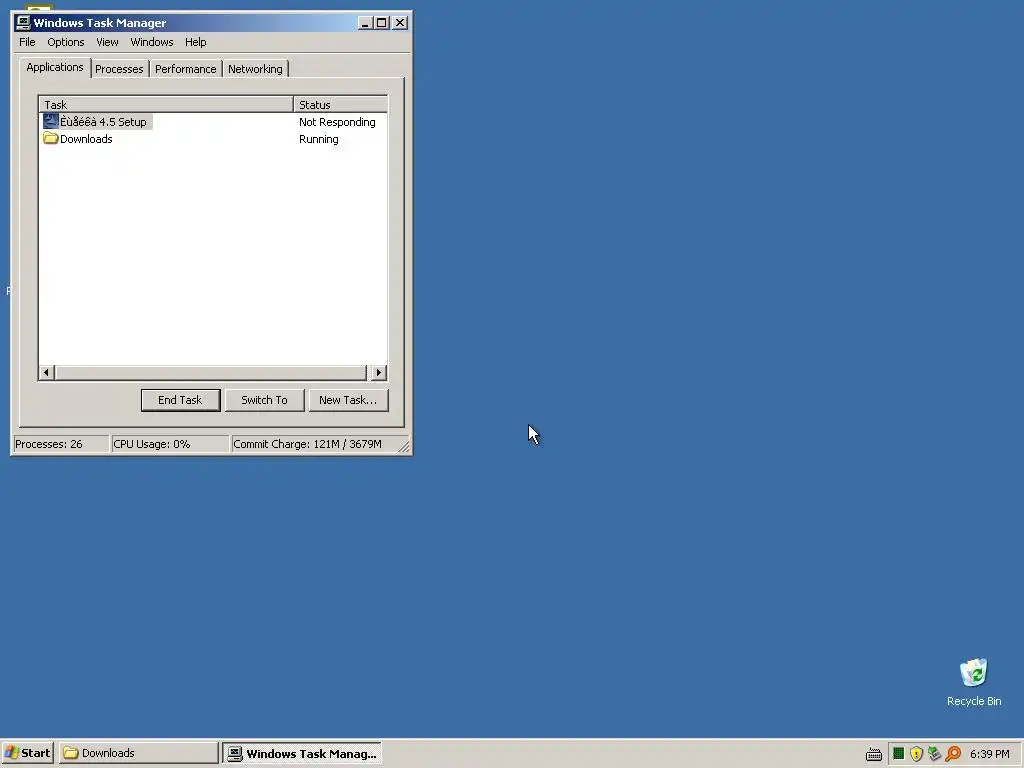The image size is (1024, 768).
Task: Click the task list right scroll arrow
Action: pos(378,372)
